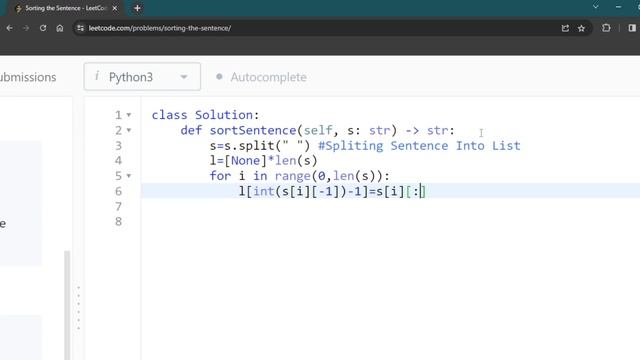Open the Python3 language dropdown
This screenshot has width=640, height=360.
pyautogui.click(x=142, y=77)
